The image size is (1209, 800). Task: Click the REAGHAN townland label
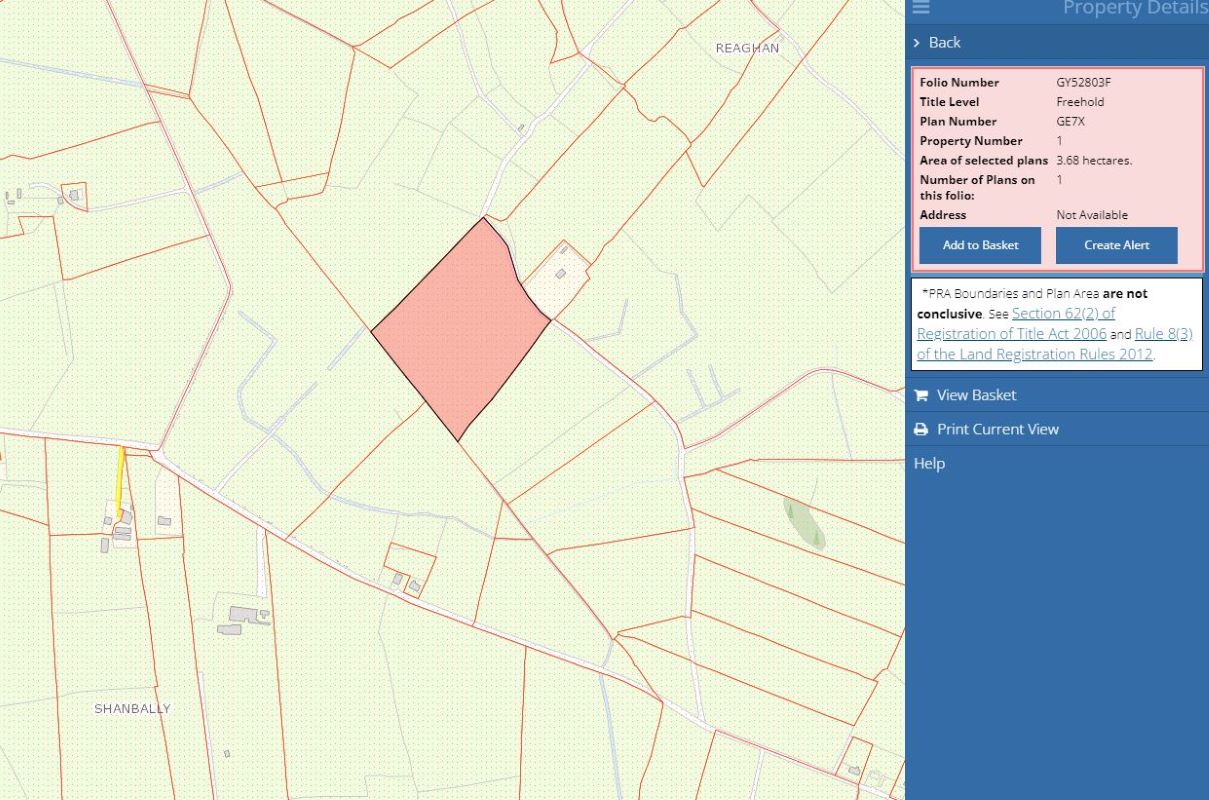click(747, 48)
